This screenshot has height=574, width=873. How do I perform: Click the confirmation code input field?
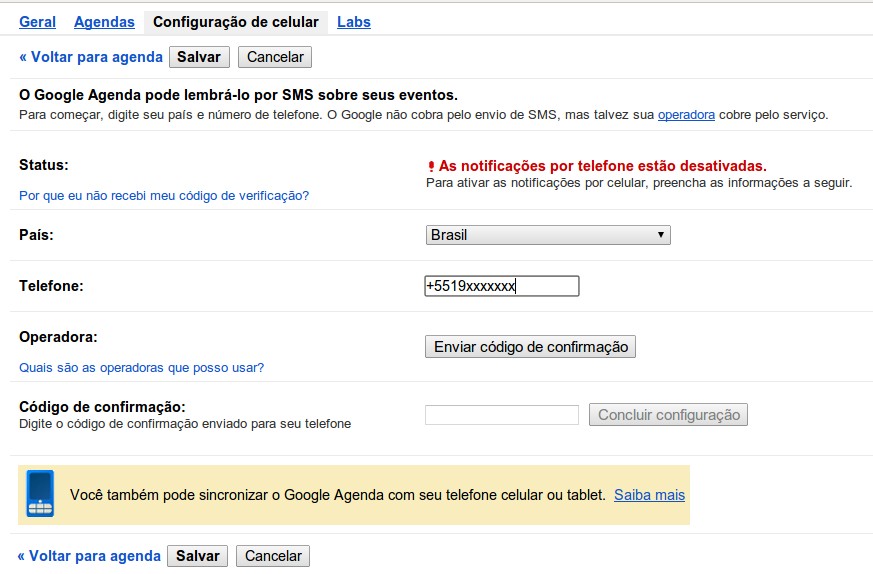502,415
